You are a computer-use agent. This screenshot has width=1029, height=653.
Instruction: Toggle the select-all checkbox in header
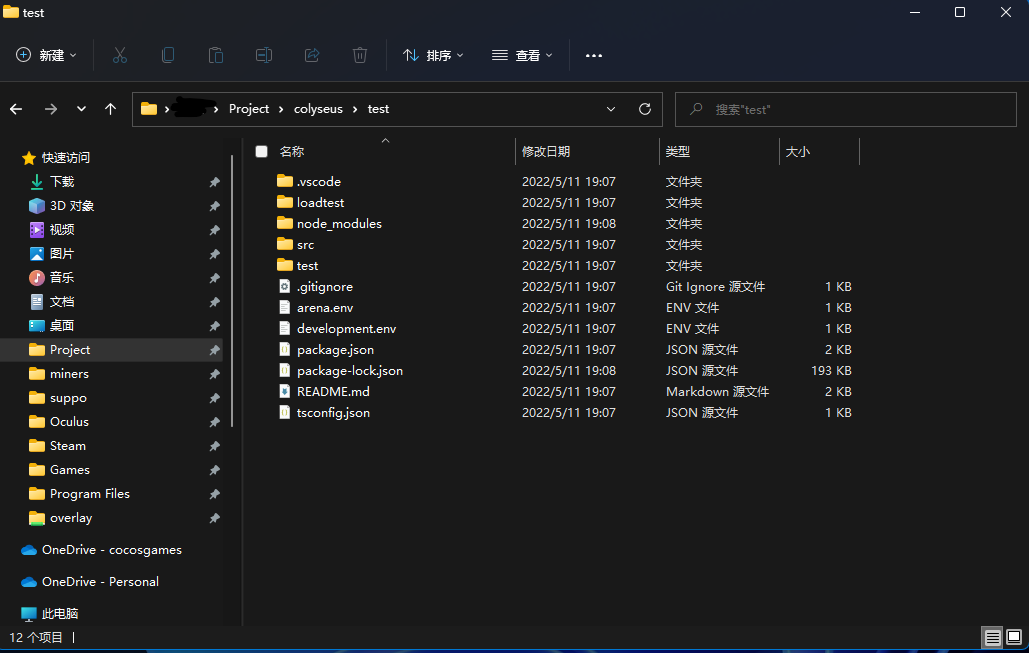(x=261, y=152)
